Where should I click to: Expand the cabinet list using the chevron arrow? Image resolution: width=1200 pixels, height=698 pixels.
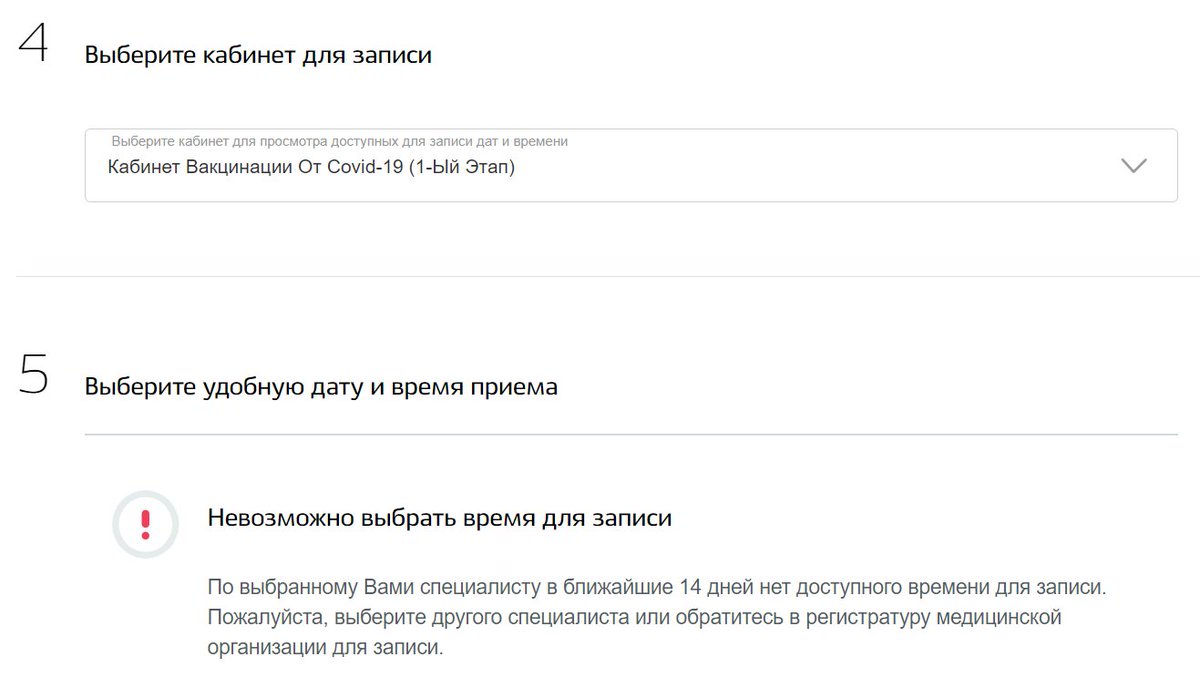tap(1133, 166)
